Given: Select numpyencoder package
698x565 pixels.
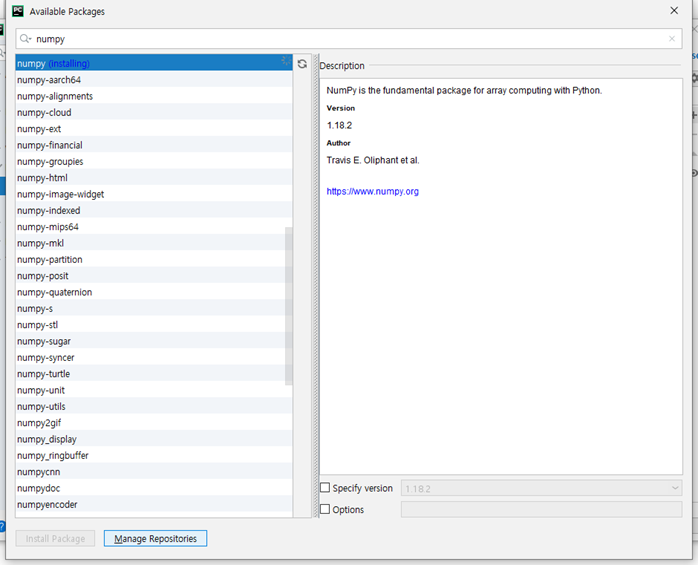Looking at the screenshot, I should tap(154, 504).
